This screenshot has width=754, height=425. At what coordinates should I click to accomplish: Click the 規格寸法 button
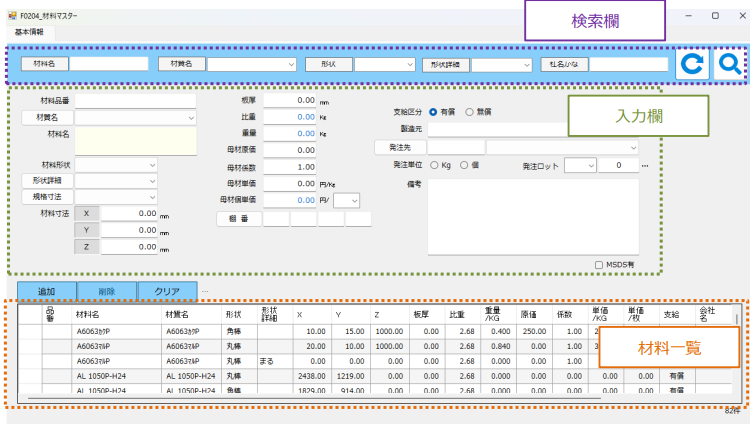(47, 197)
